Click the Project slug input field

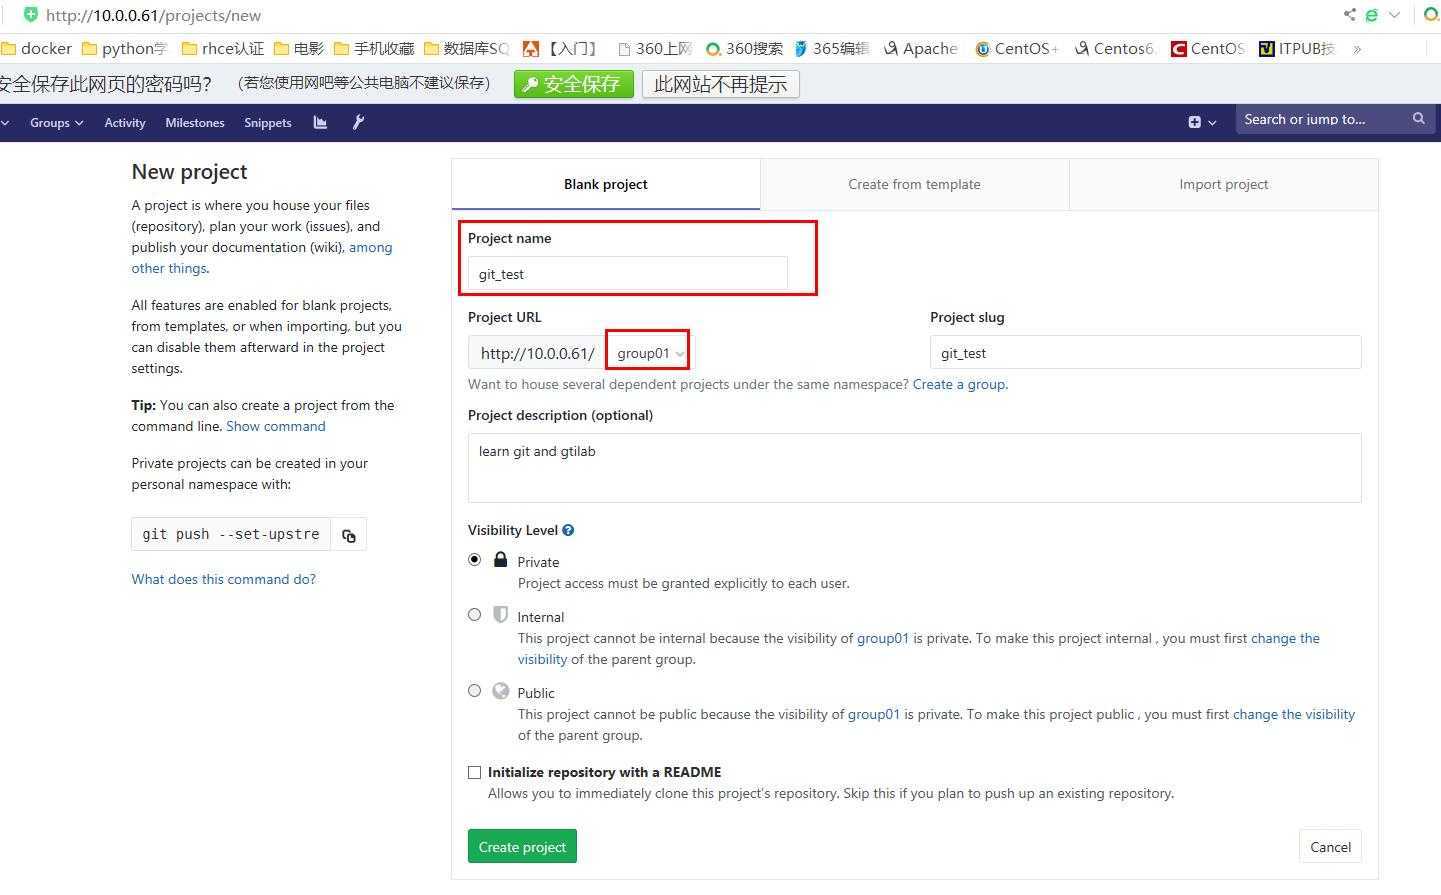coord(1146,353)
